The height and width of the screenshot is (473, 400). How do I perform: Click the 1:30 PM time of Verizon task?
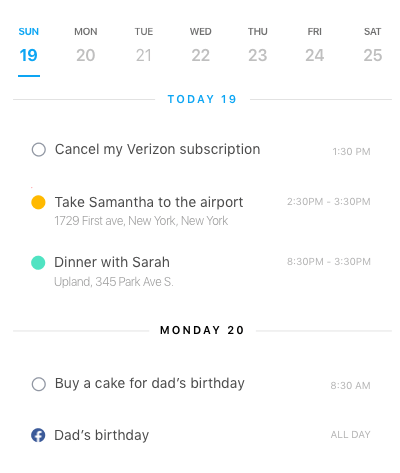coord(351,152)
